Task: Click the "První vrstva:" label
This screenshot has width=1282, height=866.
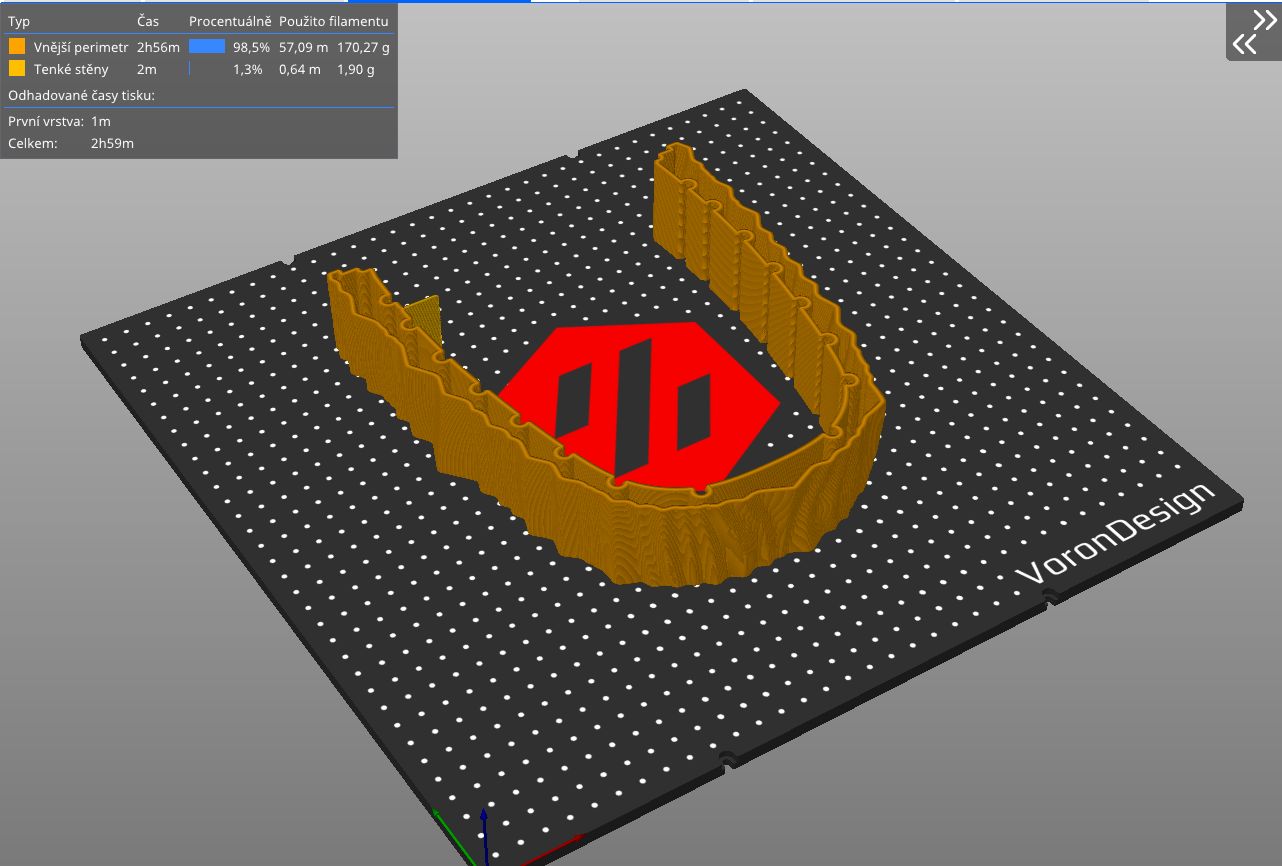Action: click(x=46, y=121)
